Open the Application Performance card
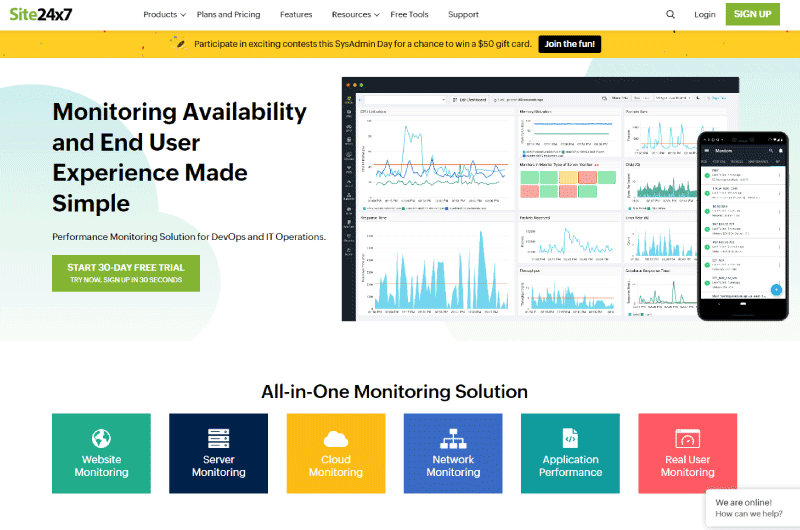This screenshot has width=800, height=530. click(570, 453)
